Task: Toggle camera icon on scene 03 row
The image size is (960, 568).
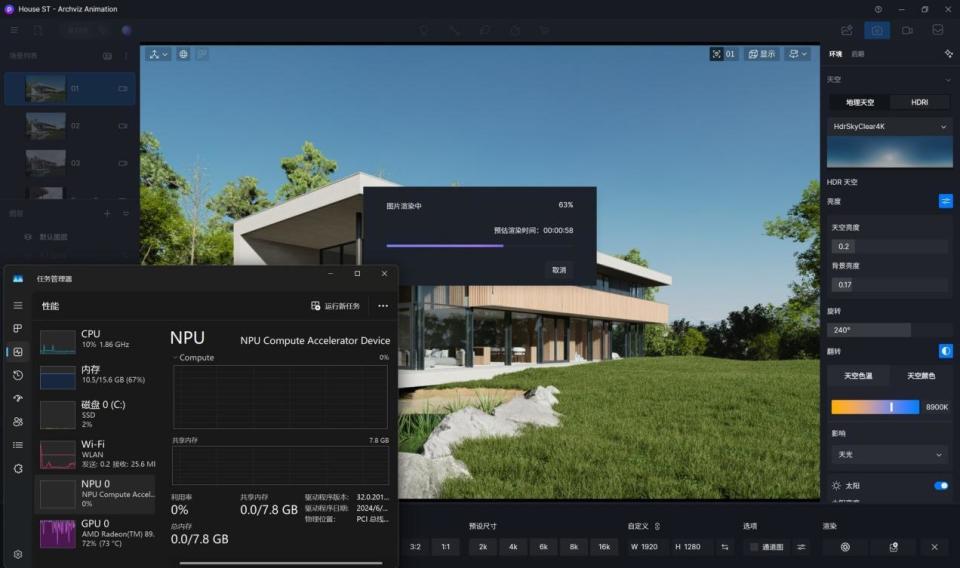Action: [122, 163]
